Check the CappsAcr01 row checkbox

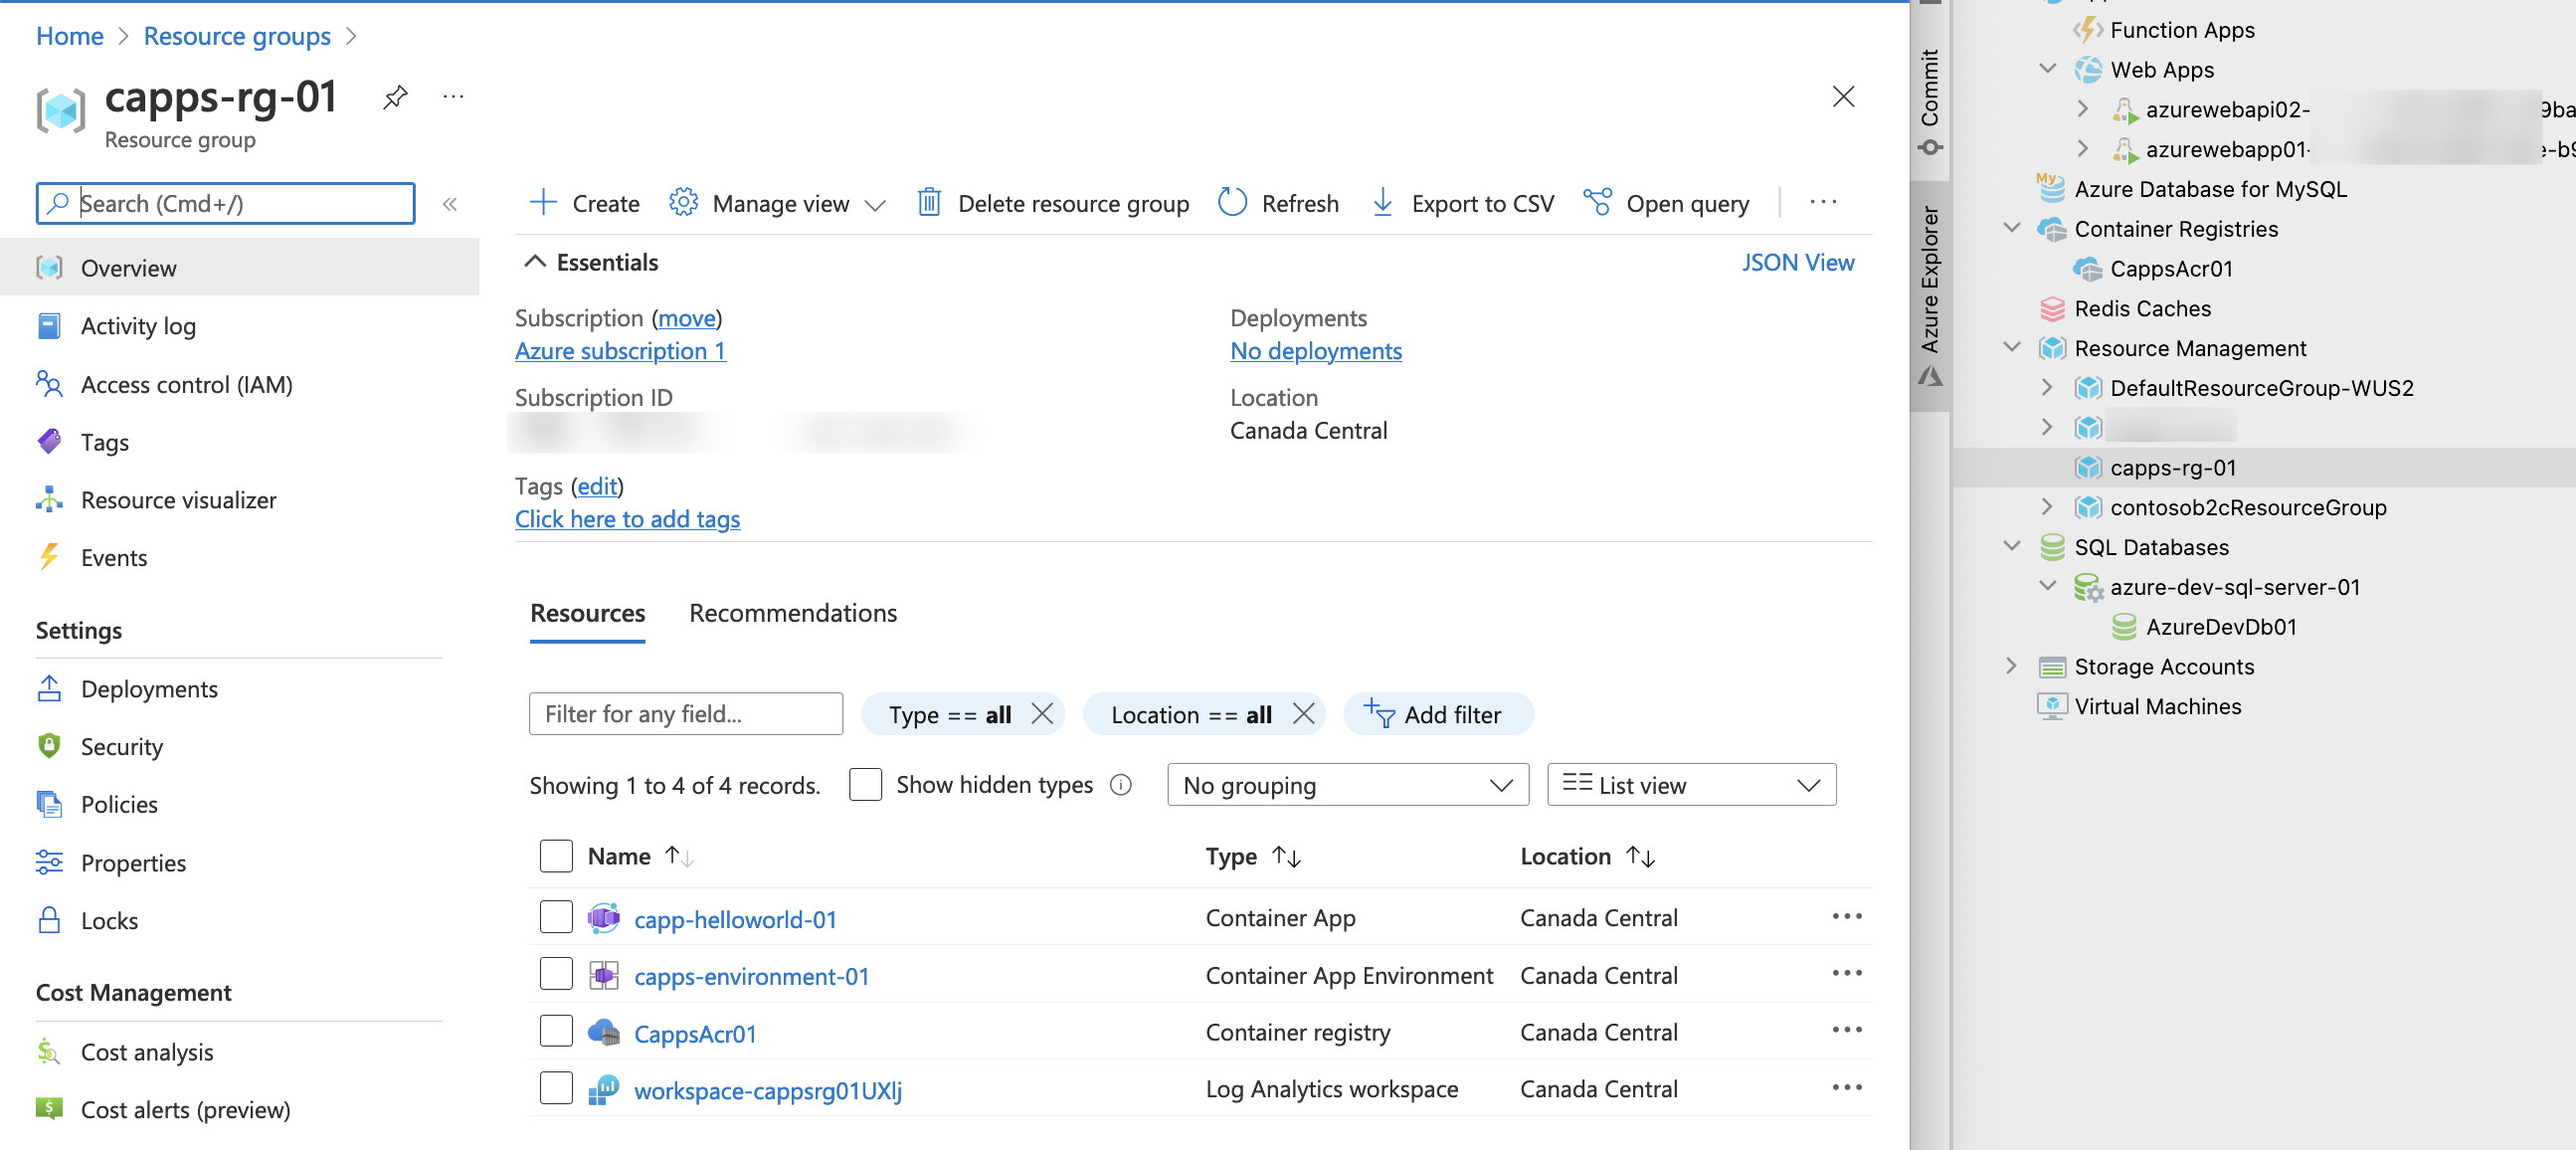point(556,1032)
